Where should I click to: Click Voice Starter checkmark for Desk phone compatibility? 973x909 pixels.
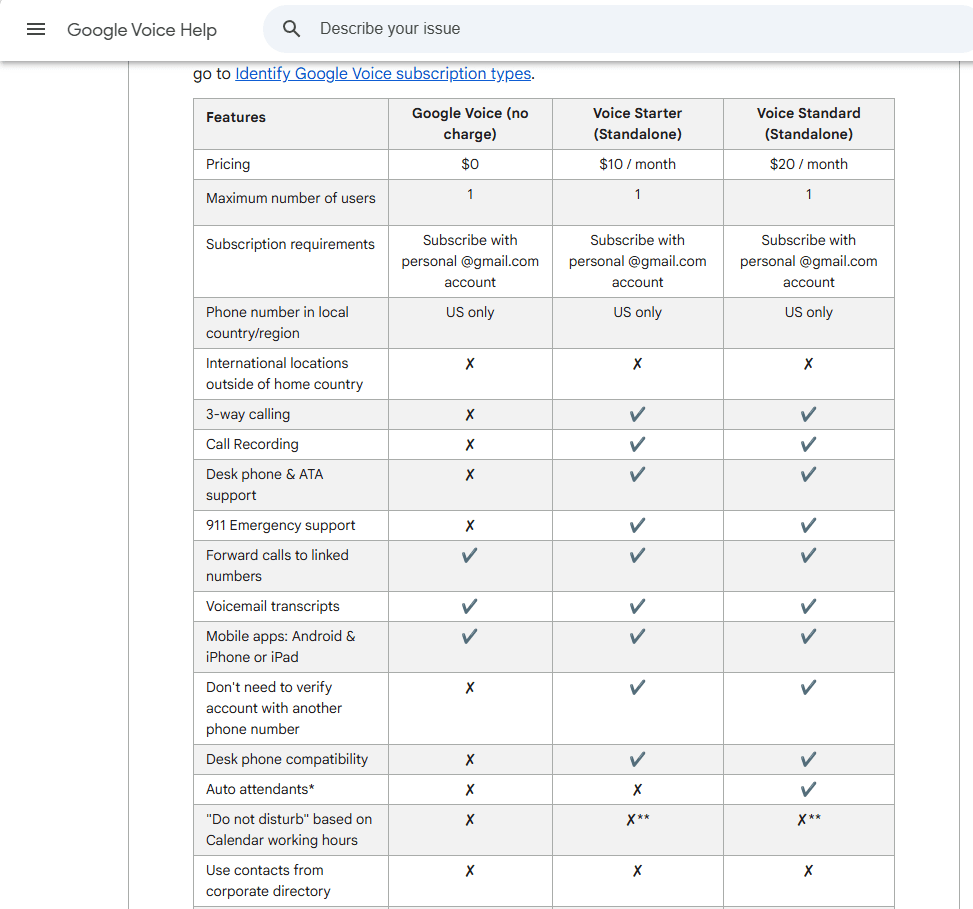pos(637,759)
